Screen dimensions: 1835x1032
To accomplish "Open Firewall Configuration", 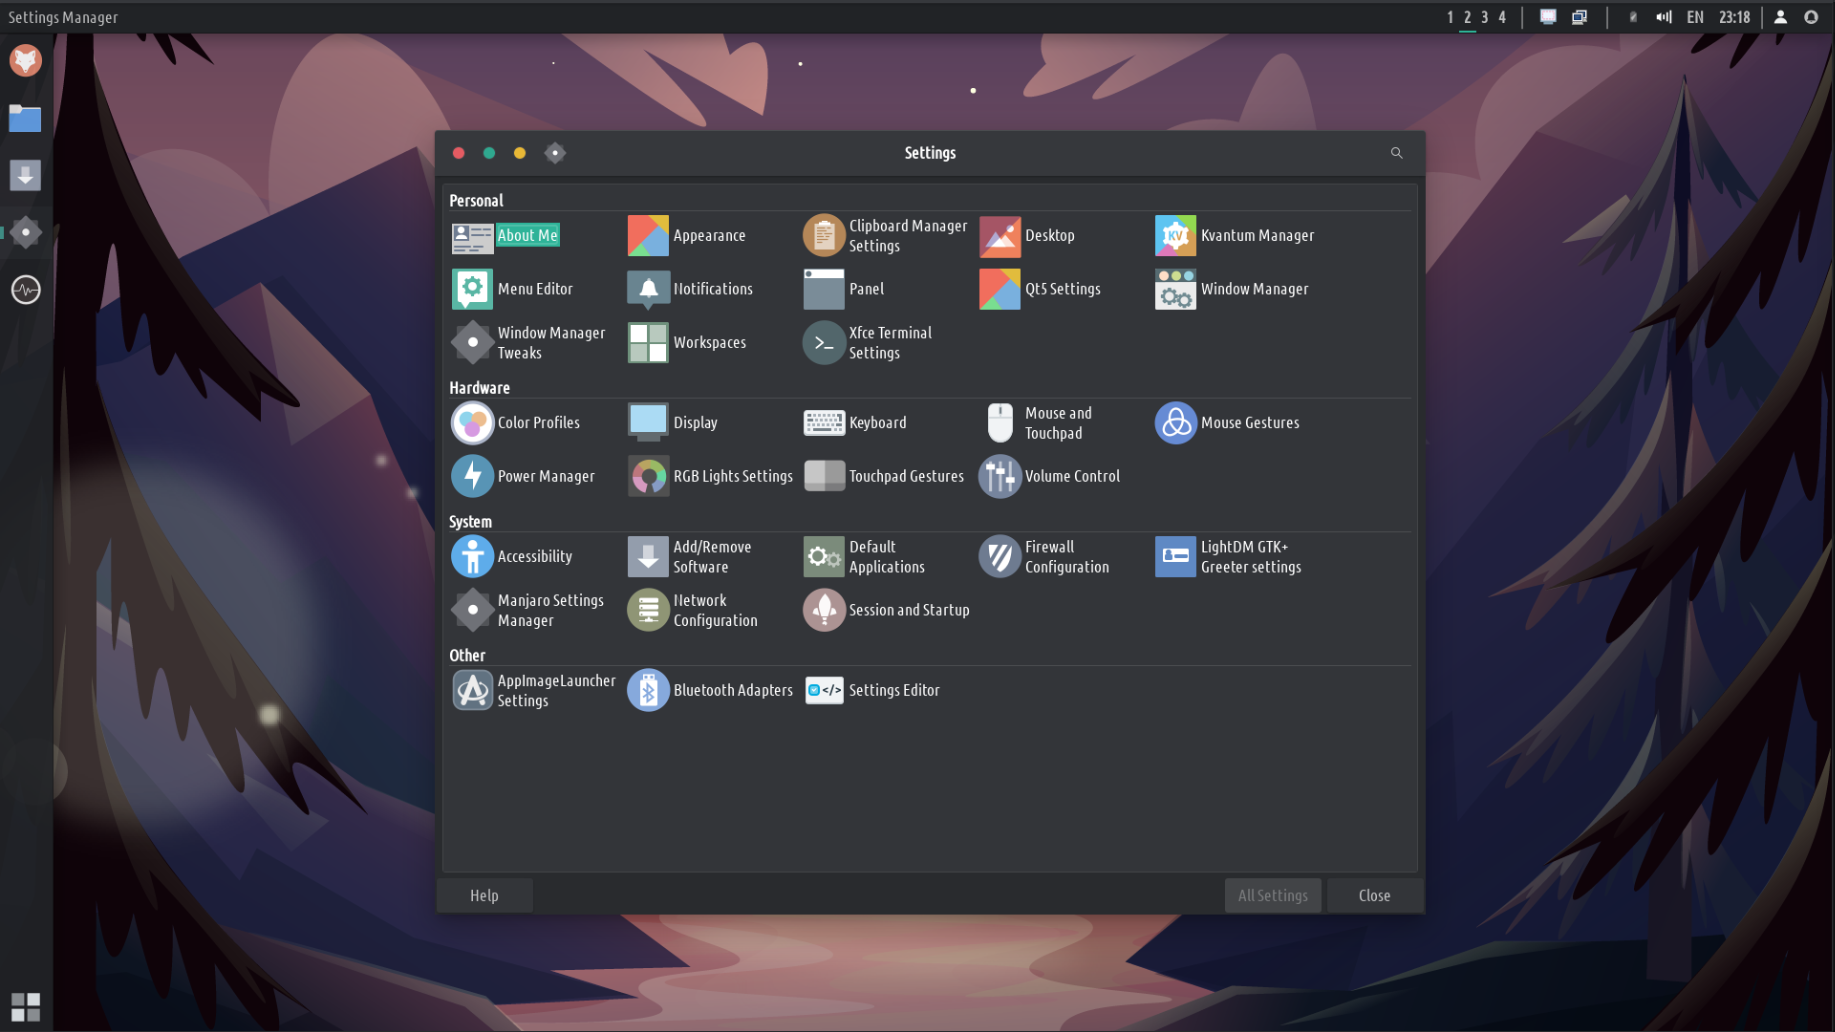I will 1045,557.
